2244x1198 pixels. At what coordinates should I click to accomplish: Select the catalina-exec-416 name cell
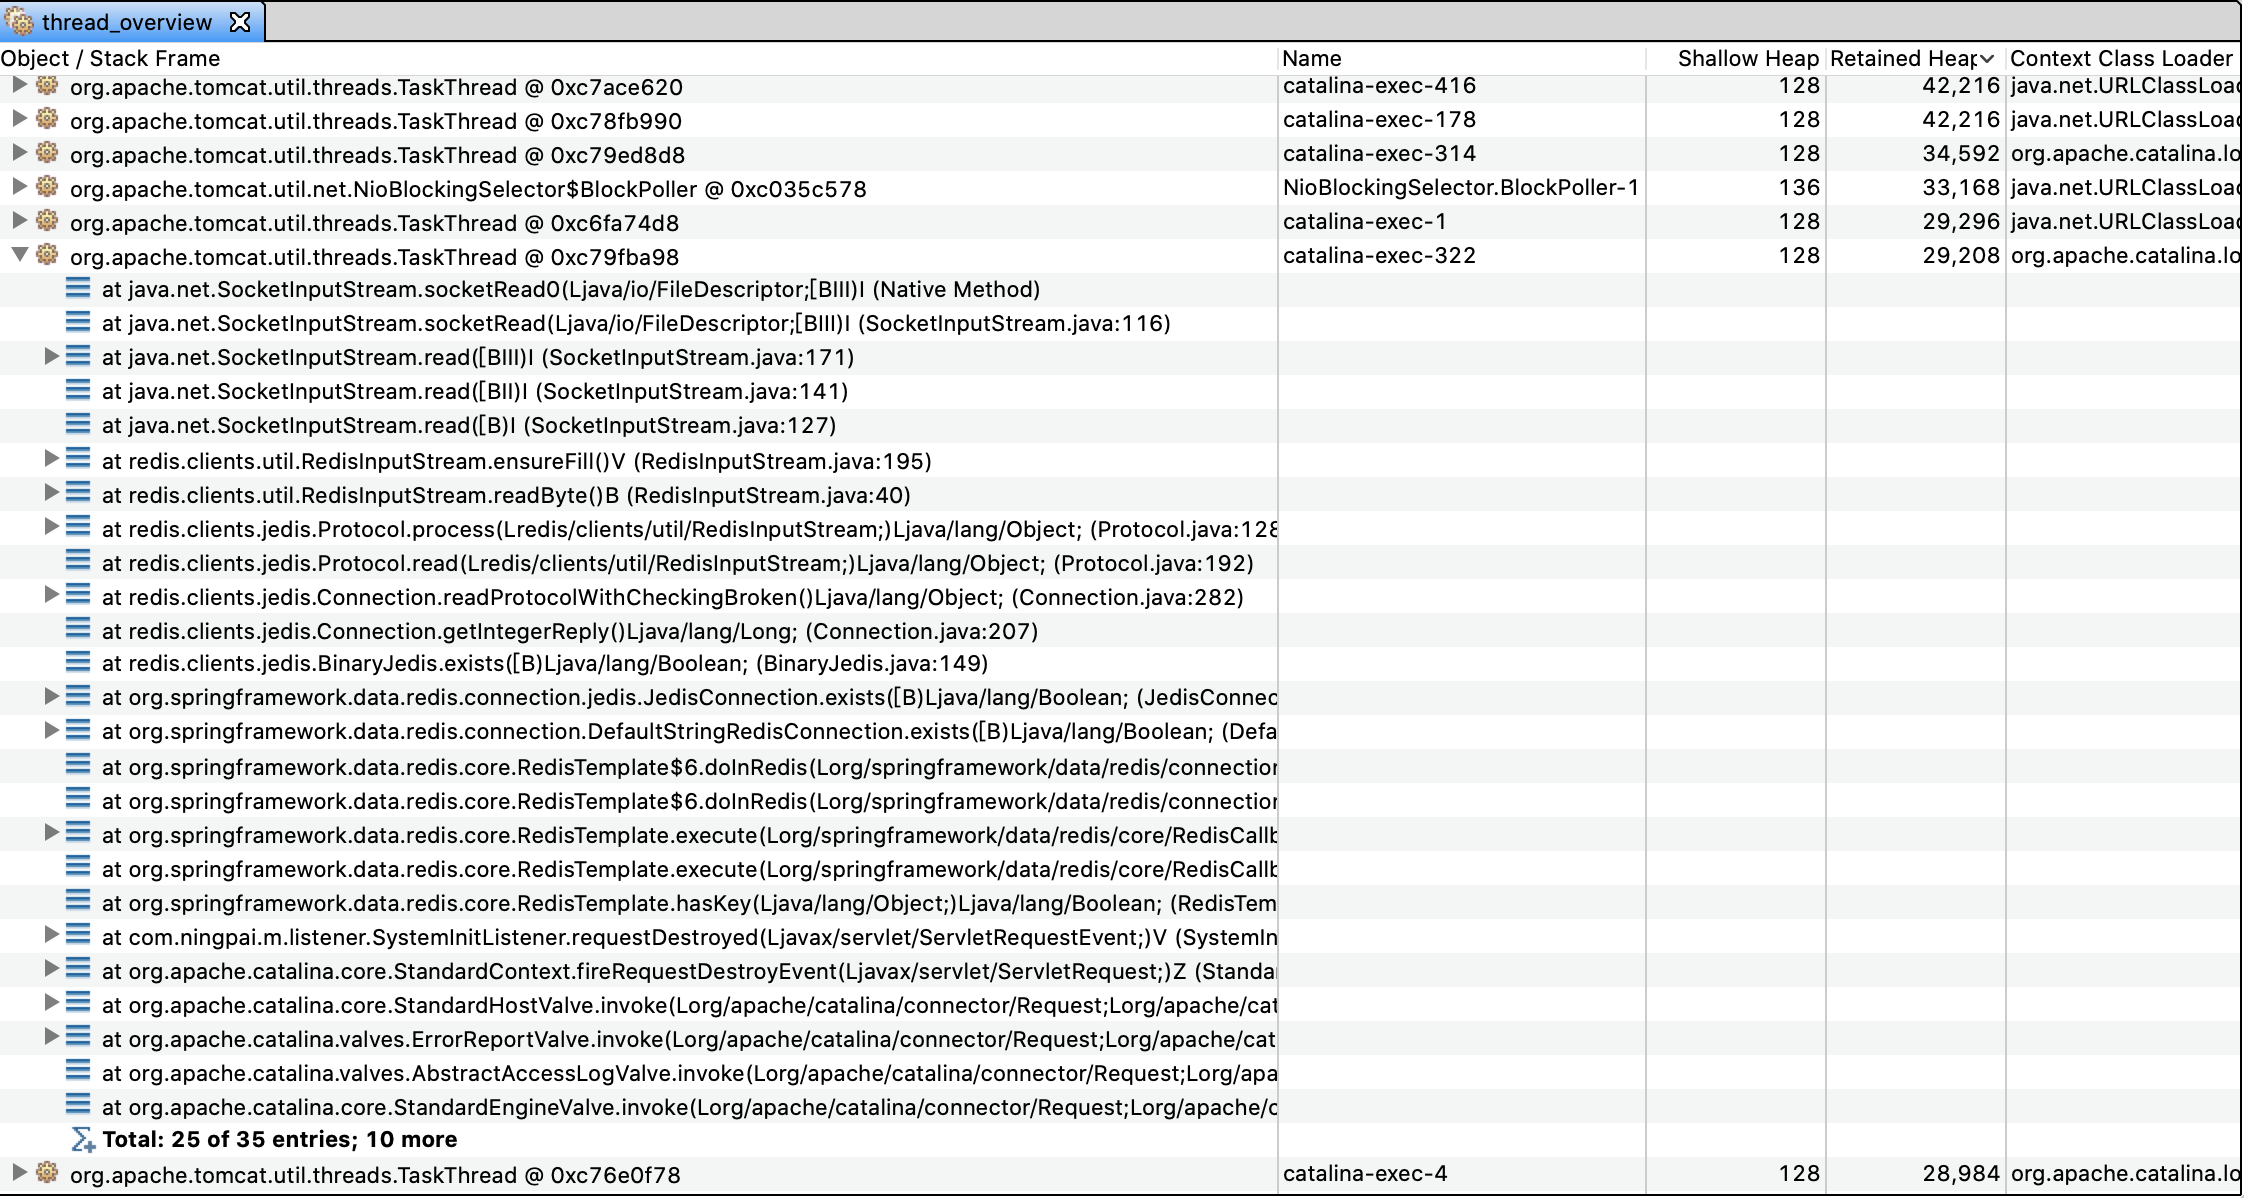(x=1379, y=86)
